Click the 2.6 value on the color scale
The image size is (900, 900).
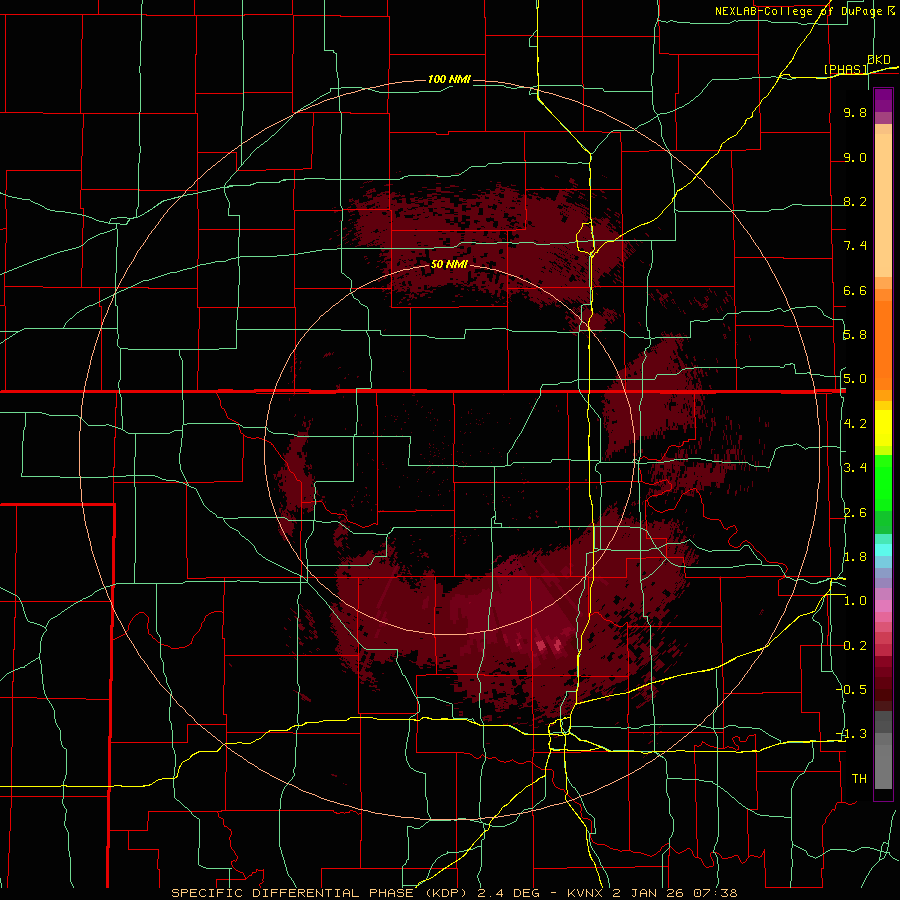coord(855,513)
